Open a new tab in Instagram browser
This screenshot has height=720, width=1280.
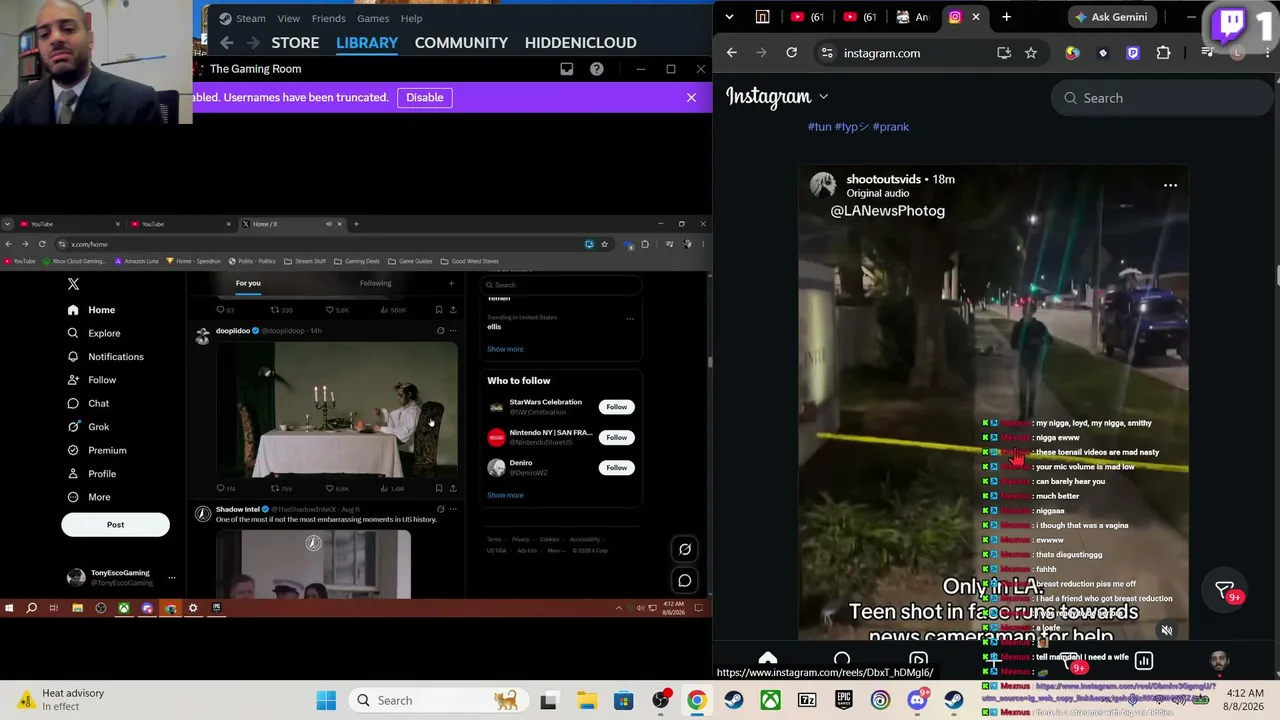(1006, 17)
